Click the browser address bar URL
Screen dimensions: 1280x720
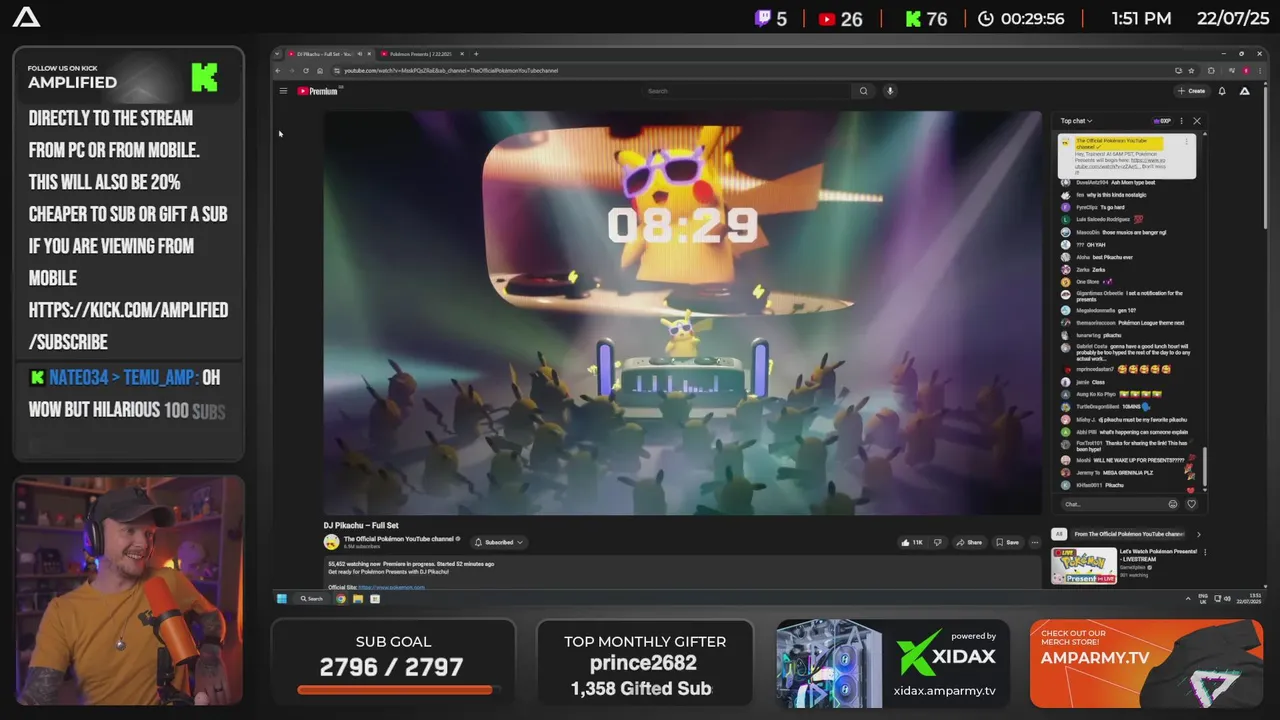pyautogui.click(x=451, y=70)
